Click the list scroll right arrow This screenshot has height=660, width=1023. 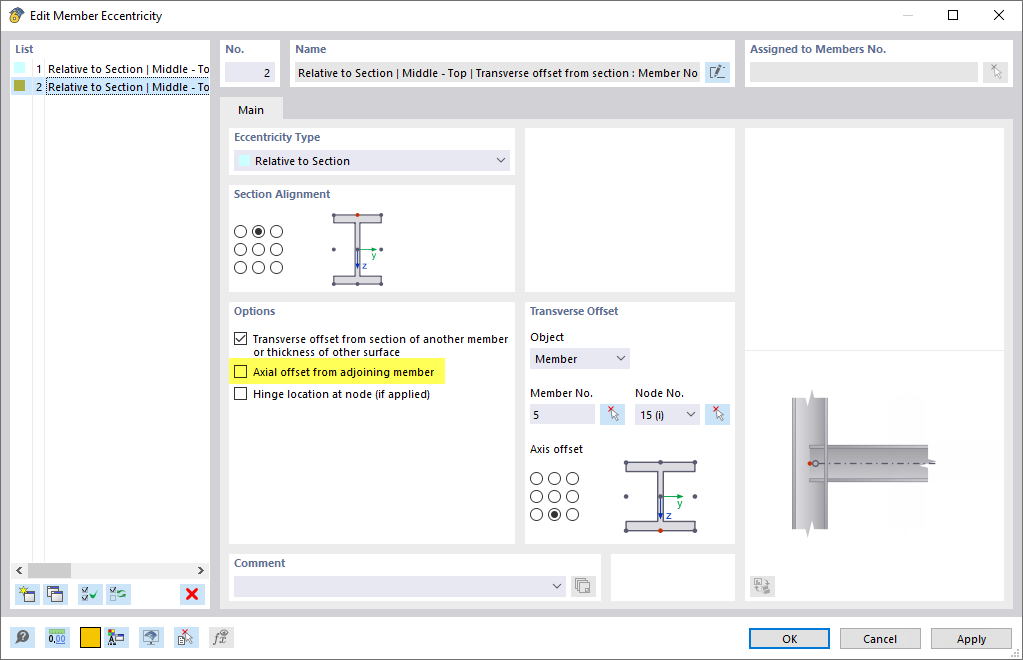(201, 570)
